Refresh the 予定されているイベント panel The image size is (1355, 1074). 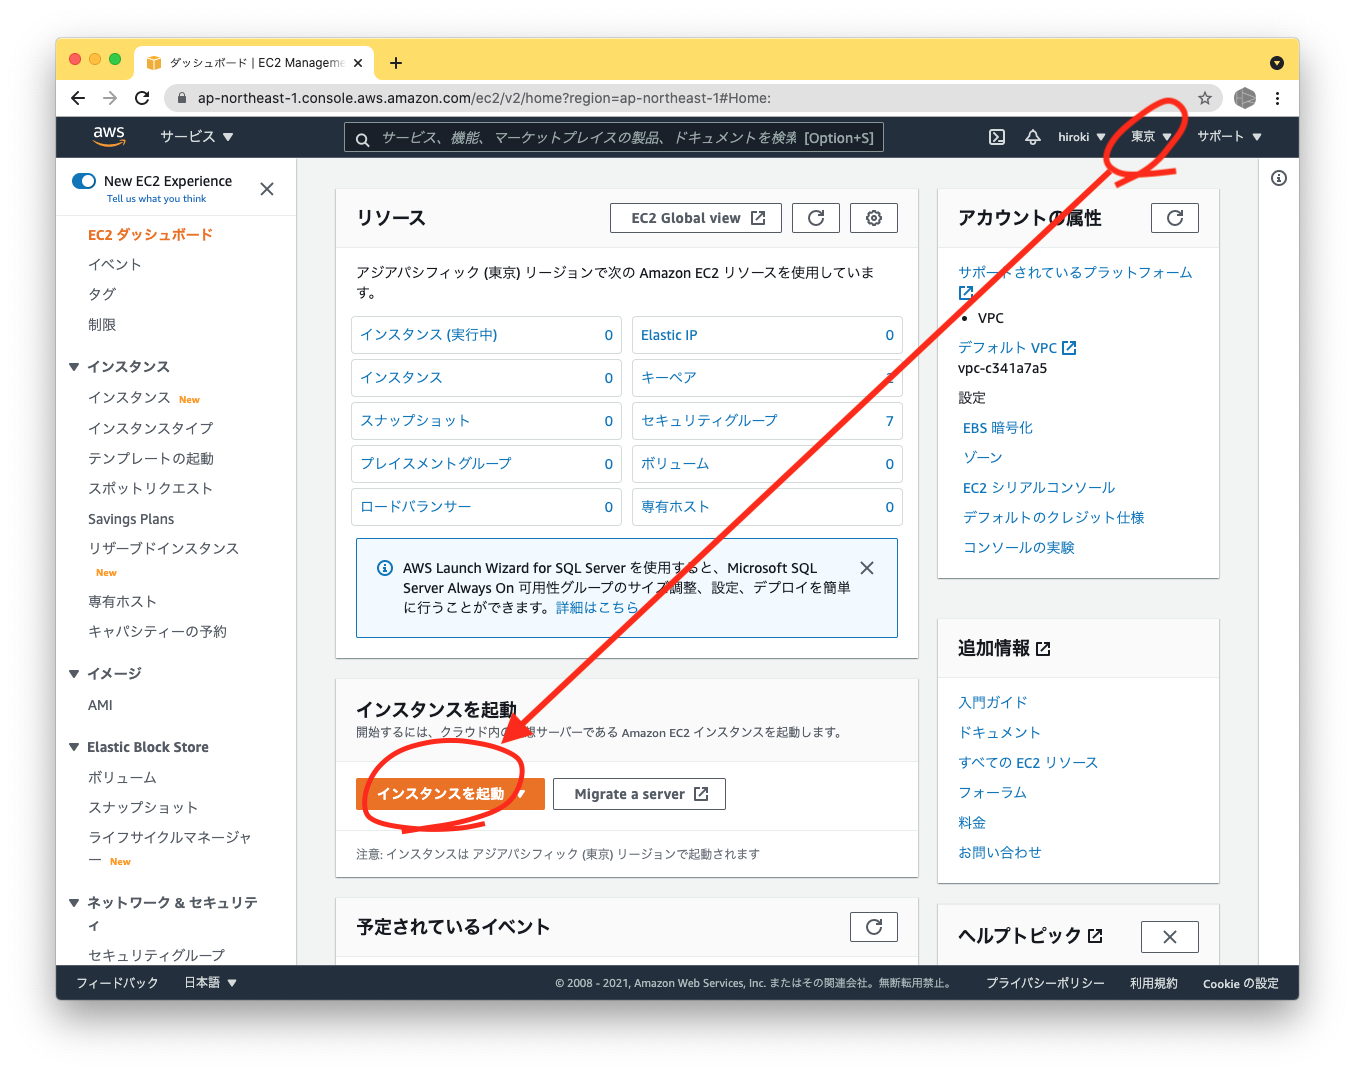[x=874, y=927]
